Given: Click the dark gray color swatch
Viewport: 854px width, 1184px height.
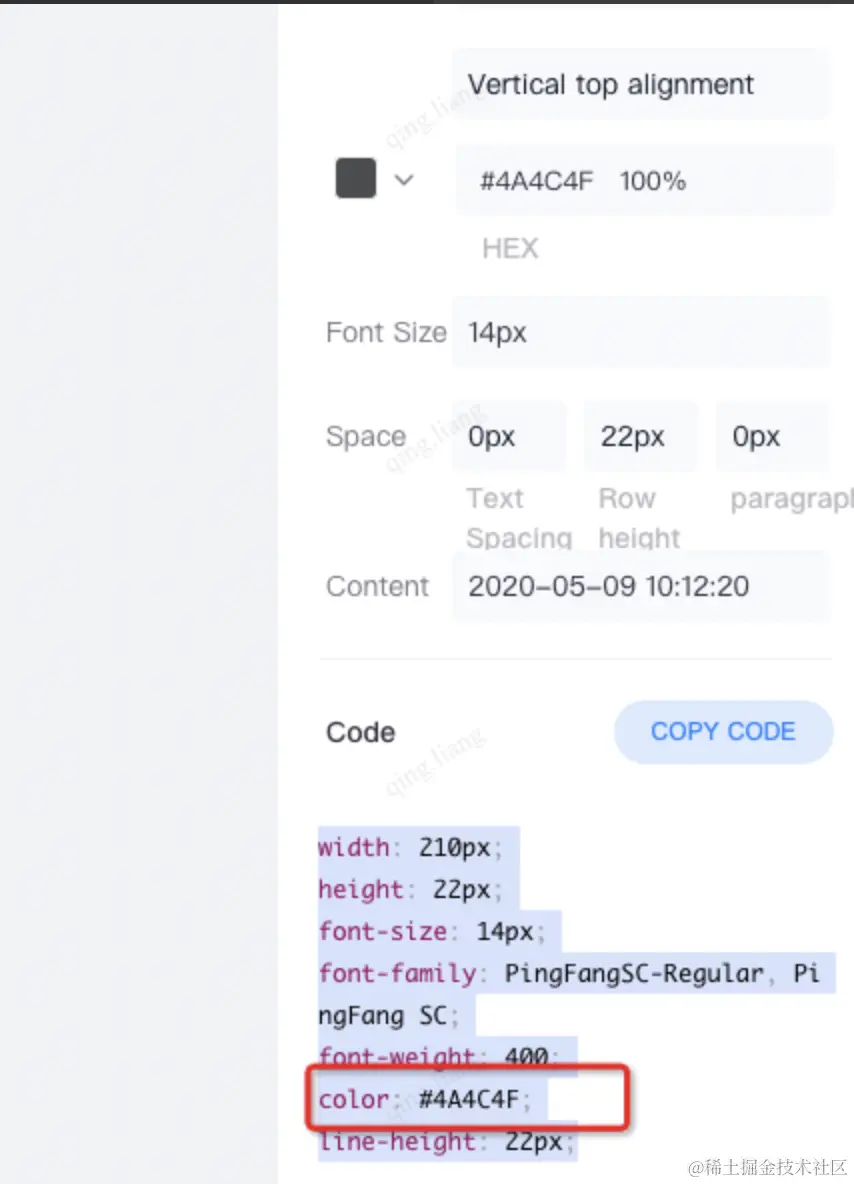Looking at the screenshot, I should (x=355, y=179).
